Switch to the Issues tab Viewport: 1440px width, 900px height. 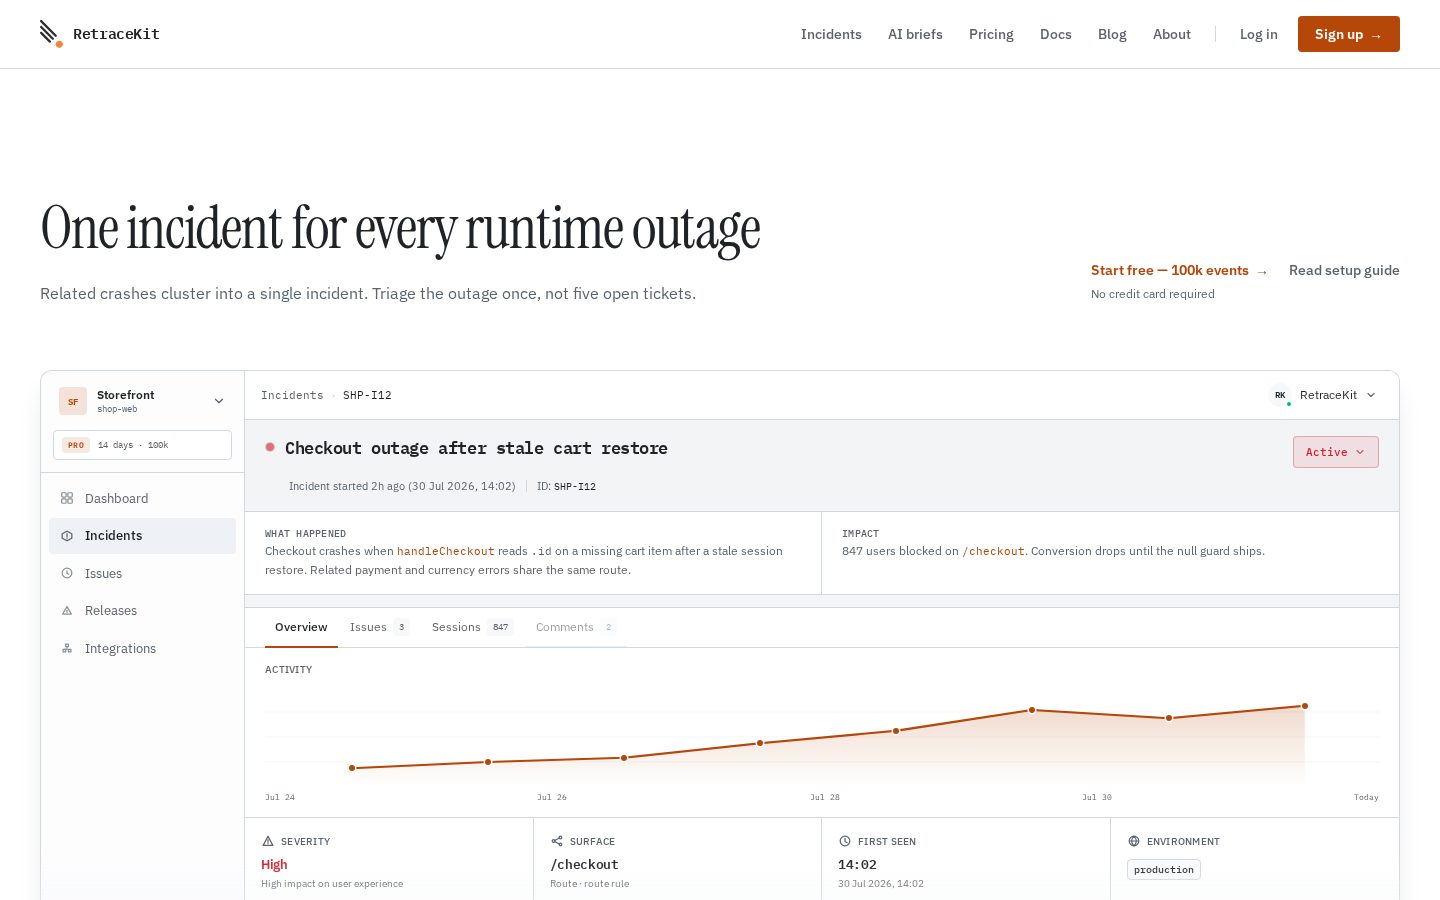[379, 627]
